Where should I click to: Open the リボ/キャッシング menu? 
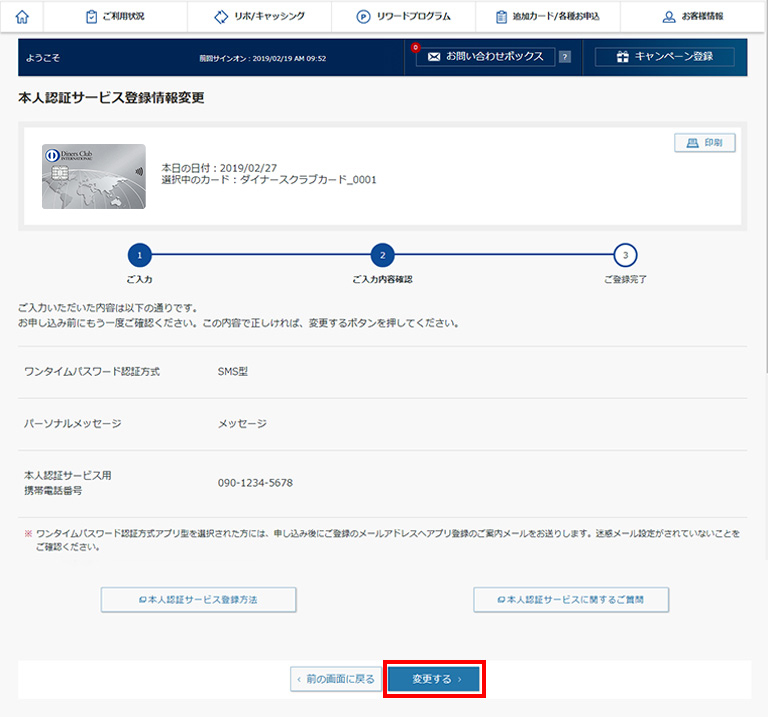[x=260, y=17]
